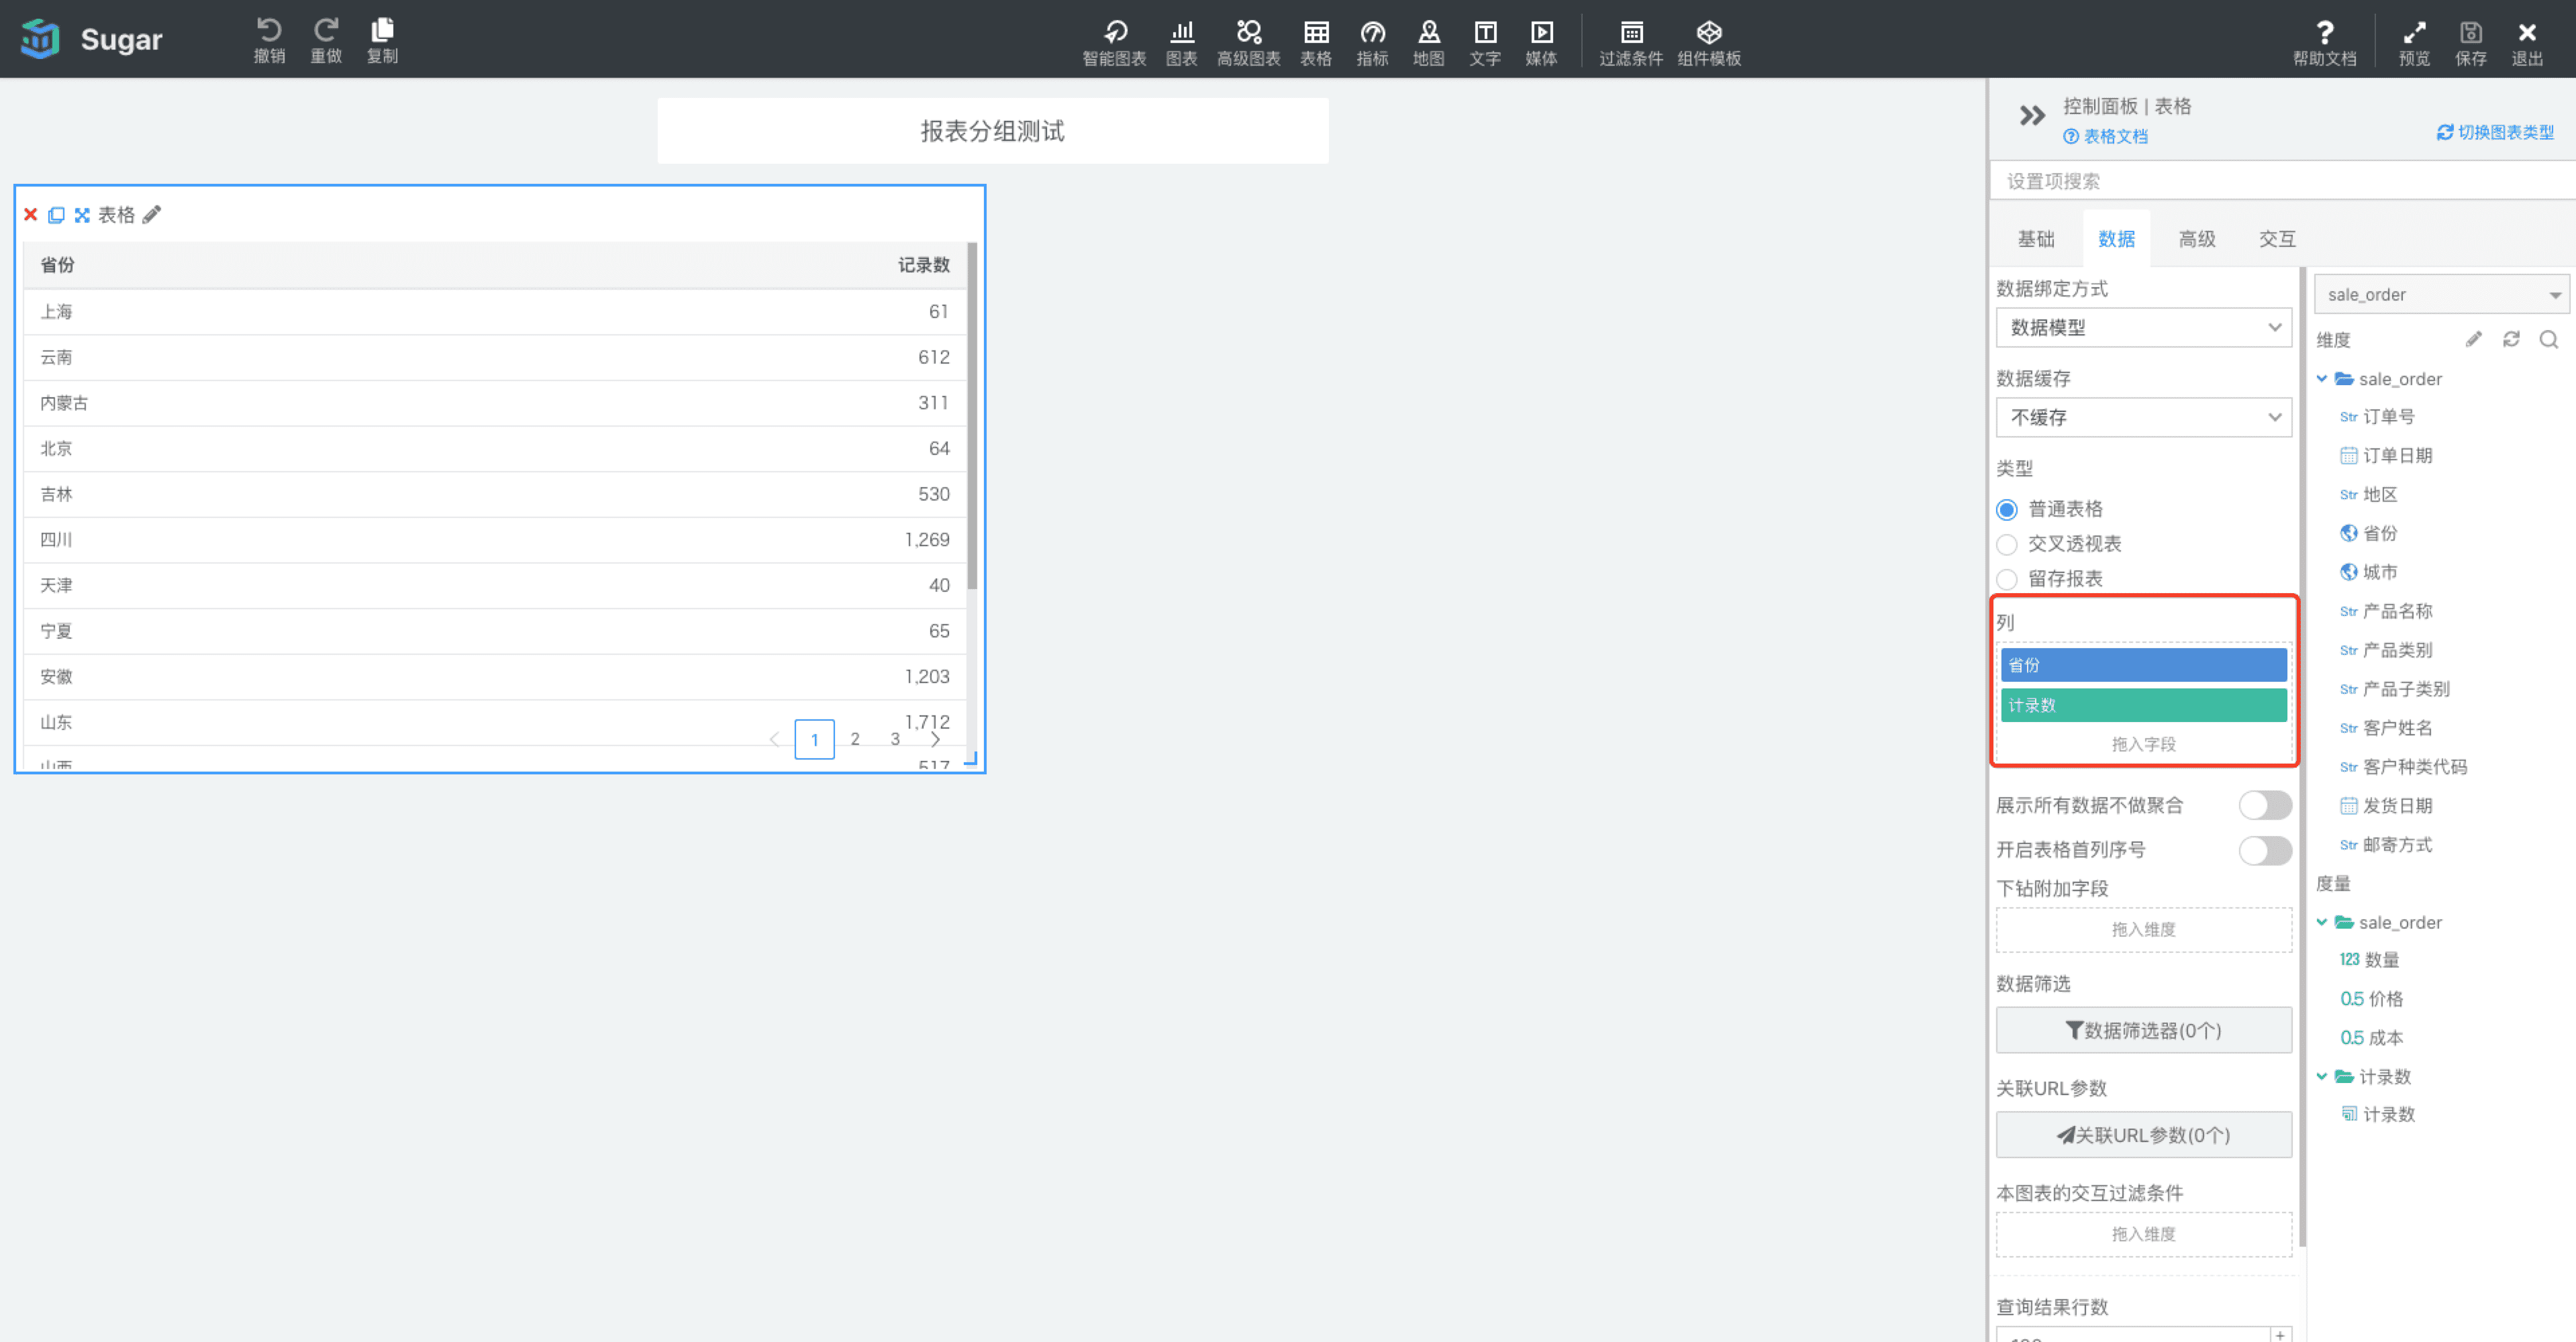Collapse the 计录数 measure folder
The image size is (2576, 1342).
2322,1076
